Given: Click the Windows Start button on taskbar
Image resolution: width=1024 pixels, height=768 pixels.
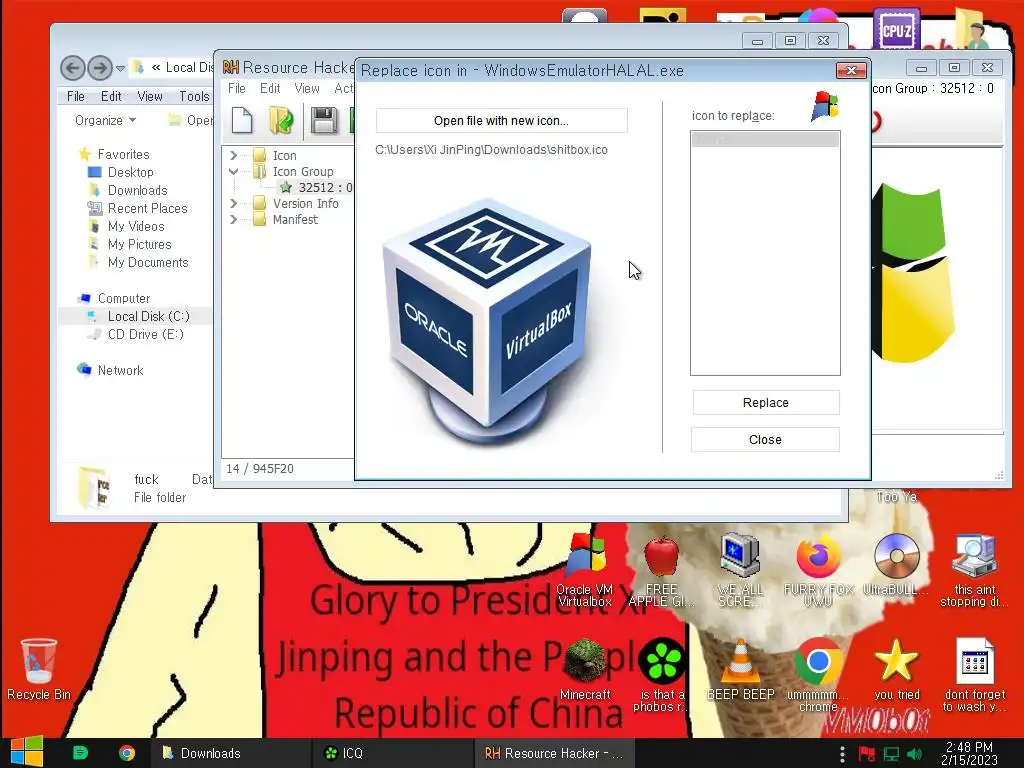Looking at the screenshot, I should pos(26,753).
